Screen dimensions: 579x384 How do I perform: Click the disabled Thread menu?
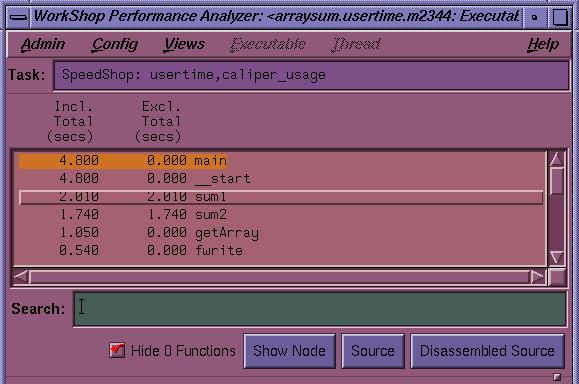tap(356, 45)
